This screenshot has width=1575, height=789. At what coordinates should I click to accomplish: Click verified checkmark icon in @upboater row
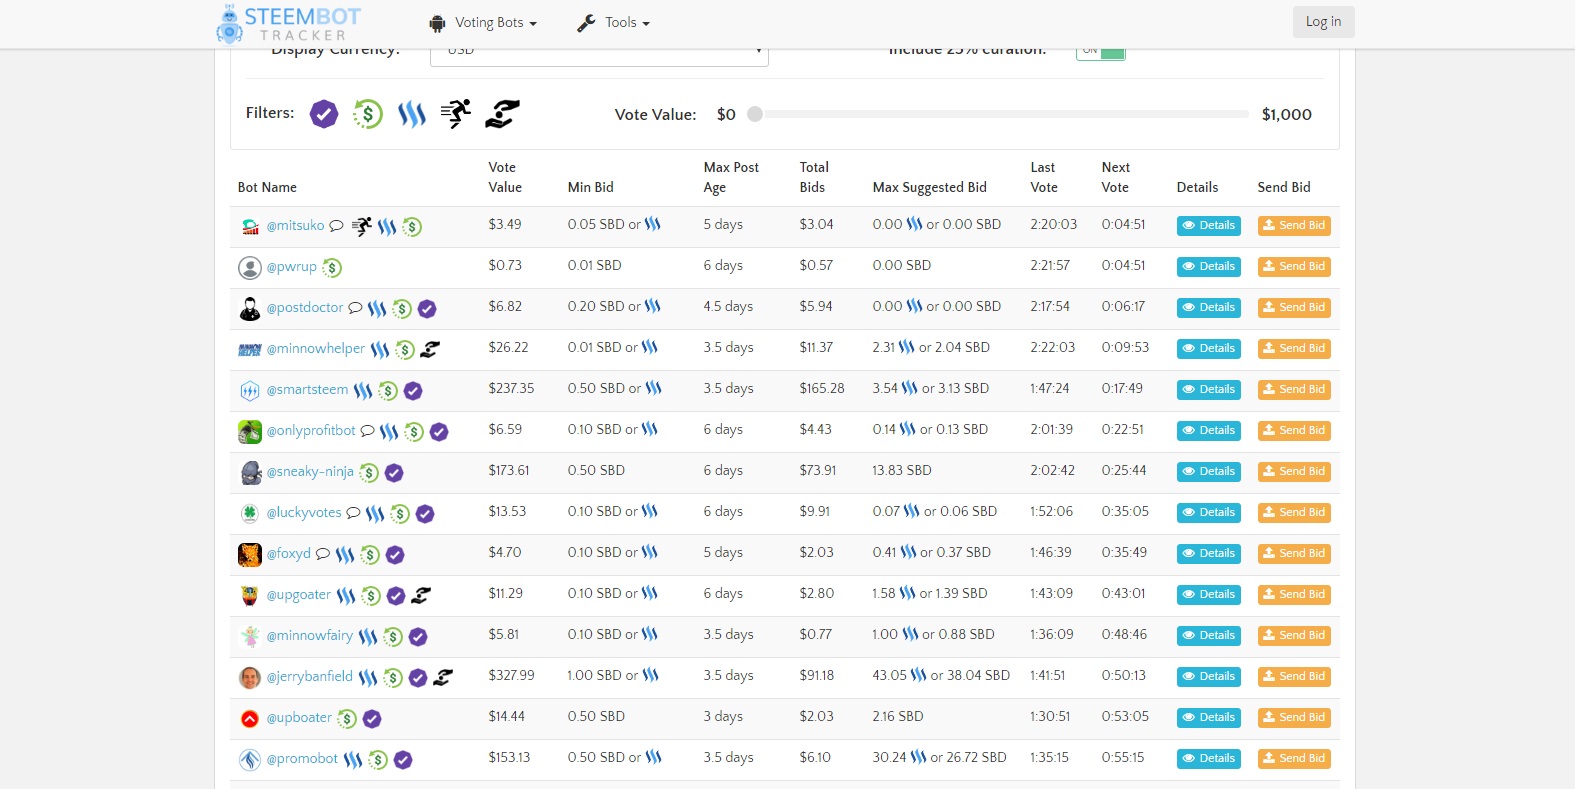point(372,719)
